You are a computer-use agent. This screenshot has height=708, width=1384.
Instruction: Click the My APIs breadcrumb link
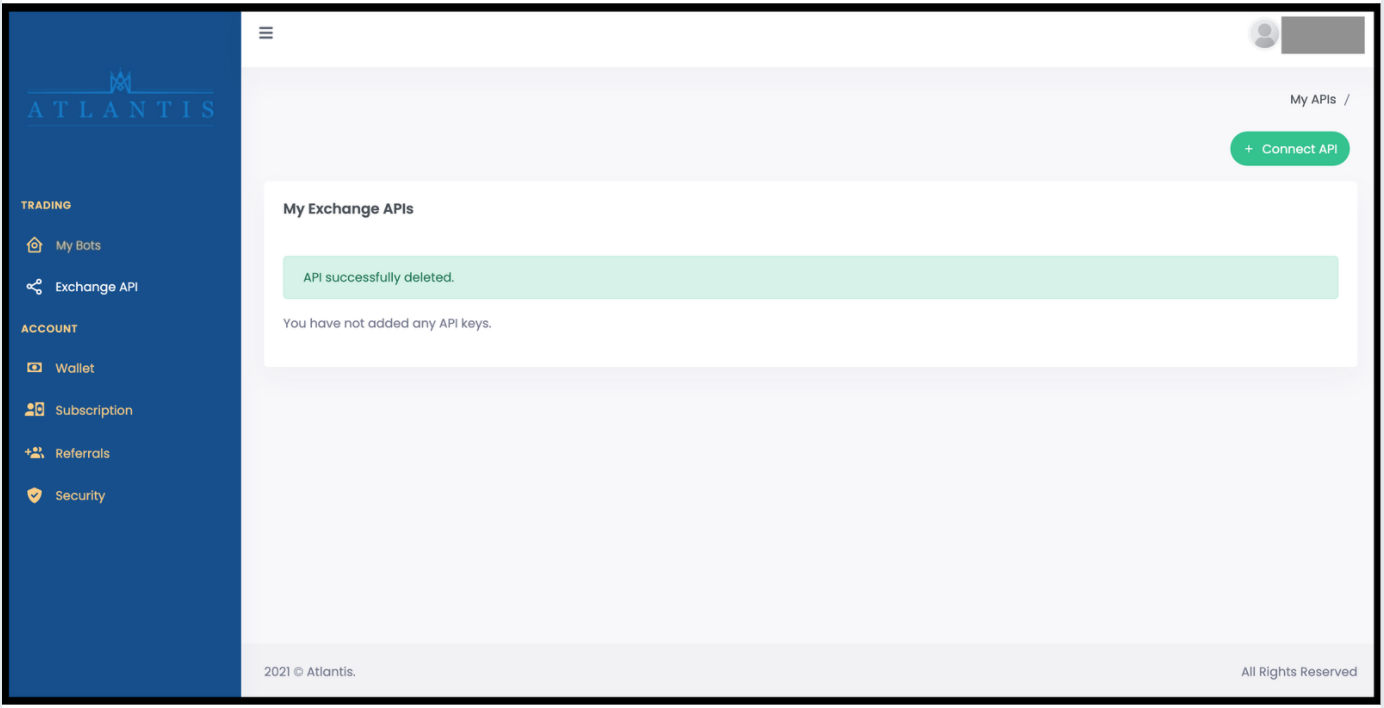pos(1313,99)
